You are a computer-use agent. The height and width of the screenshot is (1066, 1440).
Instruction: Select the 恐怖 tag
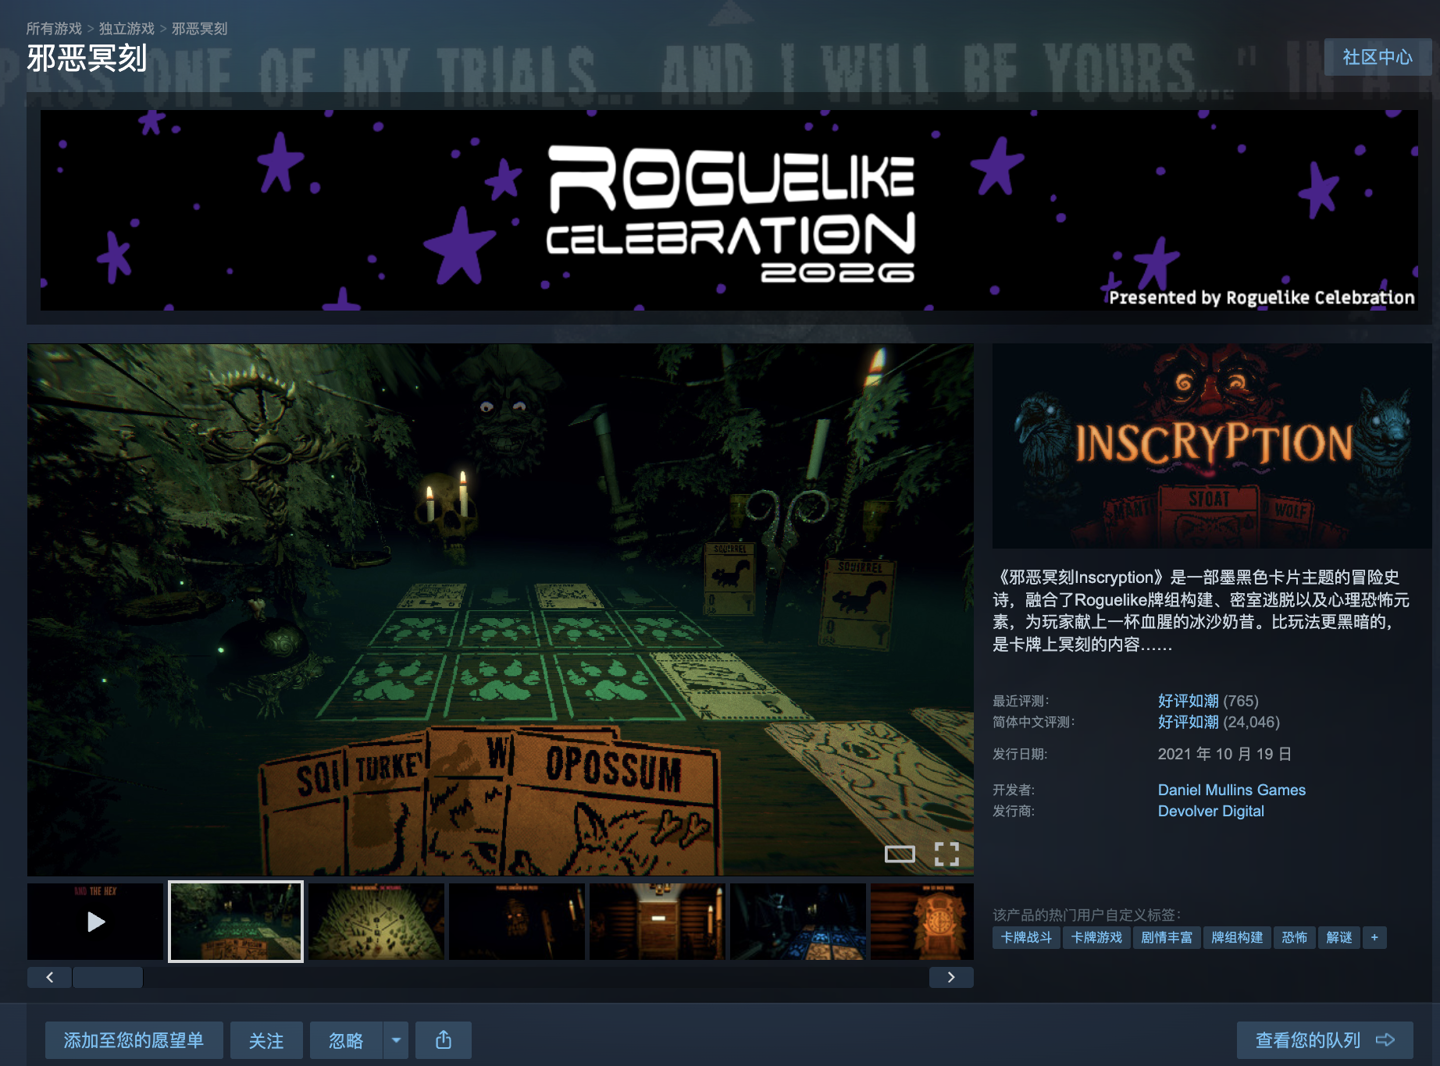pos(1294,937)
